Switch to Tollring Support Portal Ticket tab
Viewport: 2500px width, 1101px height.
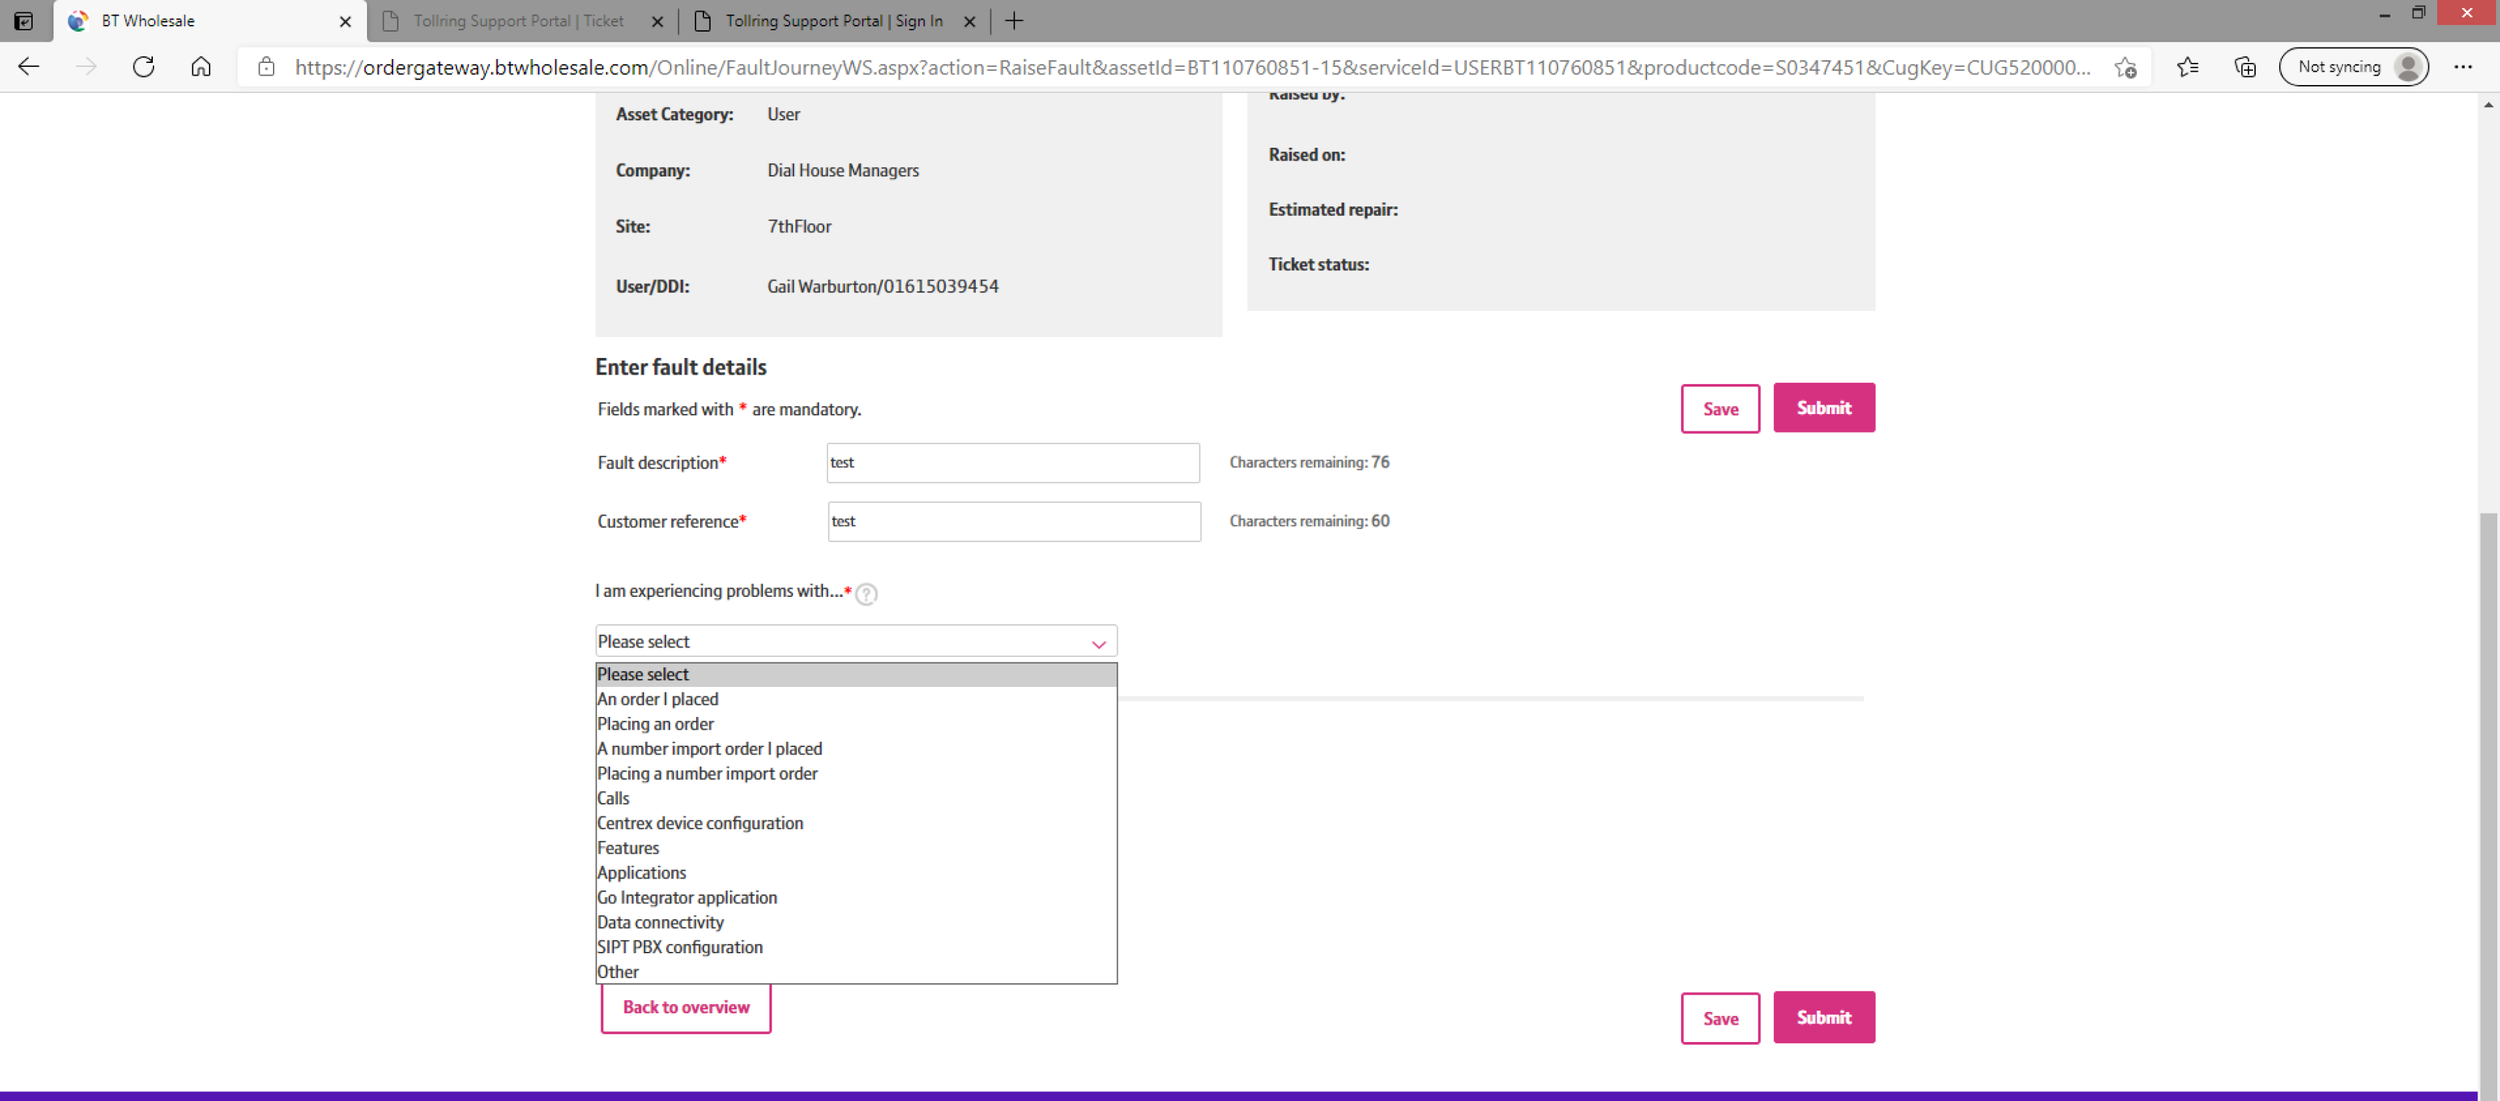coord(518,21)
